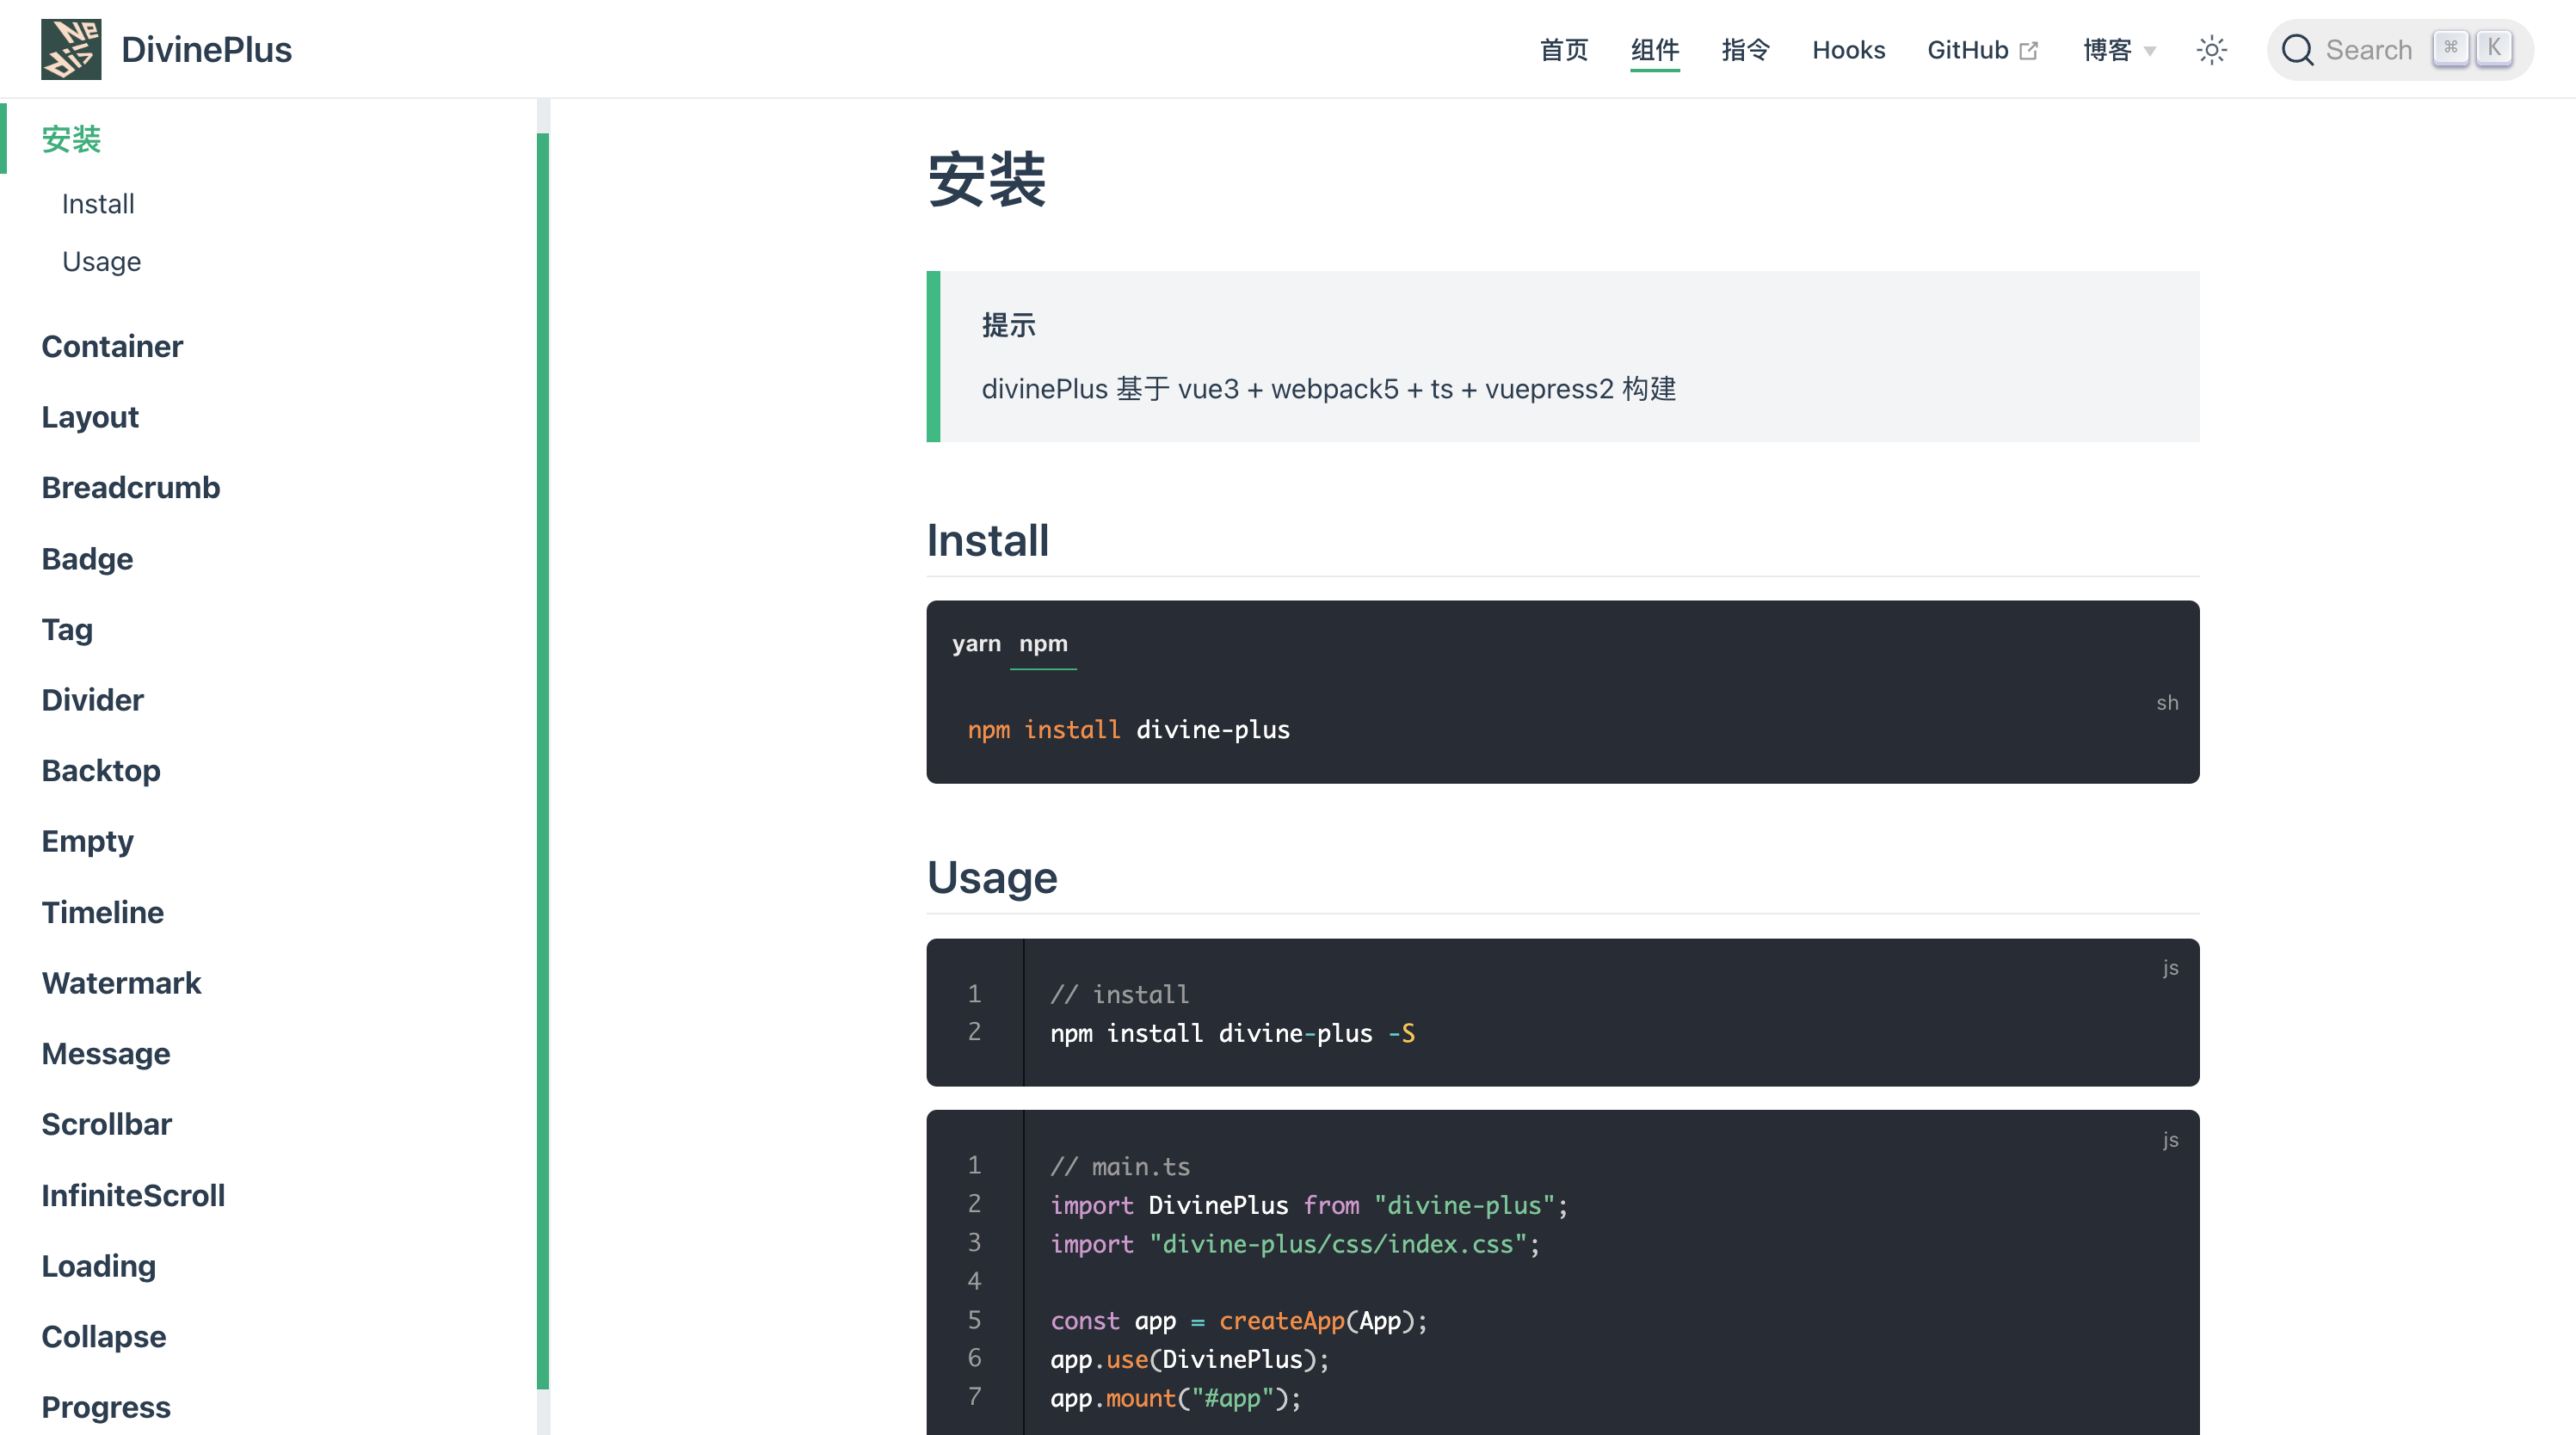
Task: Click search input field
Action: pos(2398,47)
